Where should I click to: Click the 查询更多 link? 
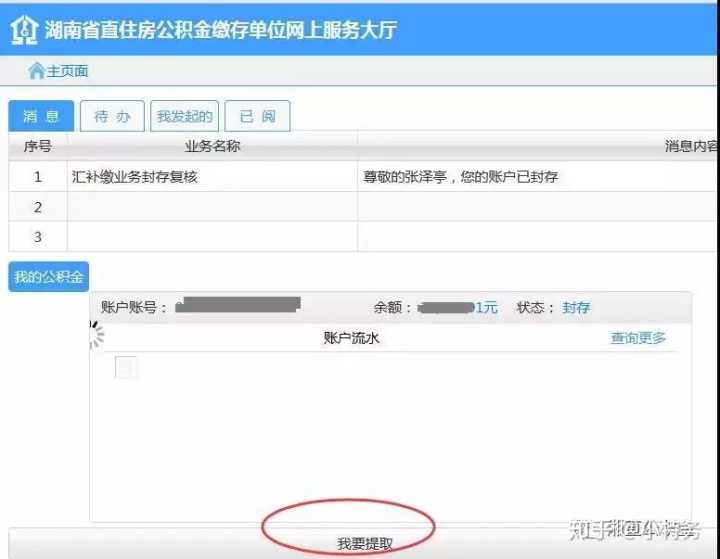coord(638,338)
